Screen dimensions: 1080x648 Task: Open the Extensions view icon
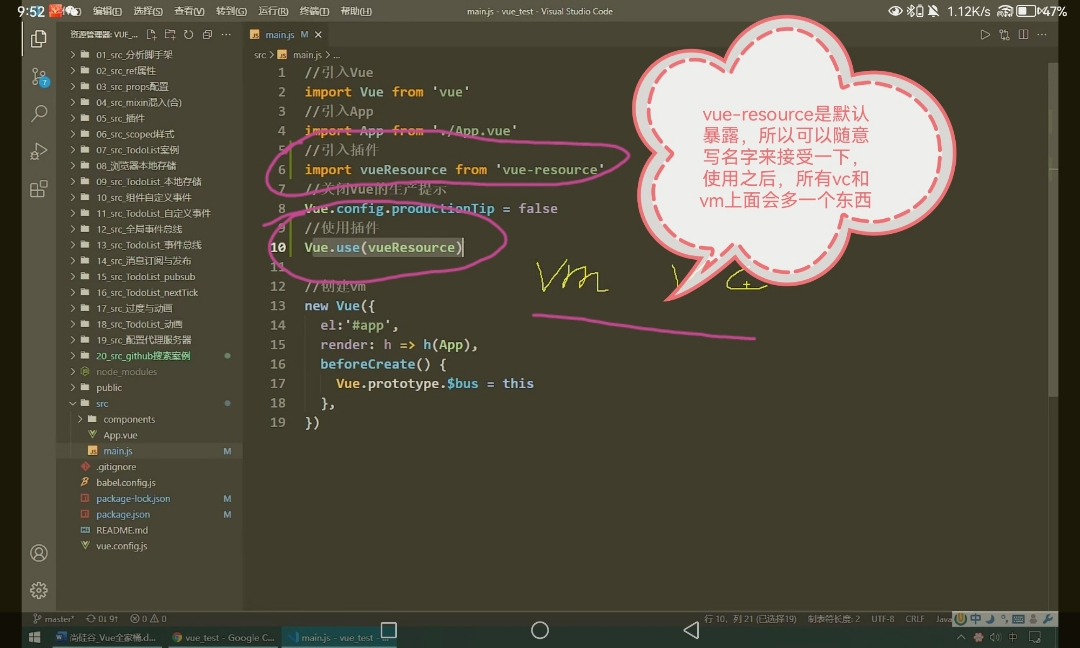(x=39, y=189)
